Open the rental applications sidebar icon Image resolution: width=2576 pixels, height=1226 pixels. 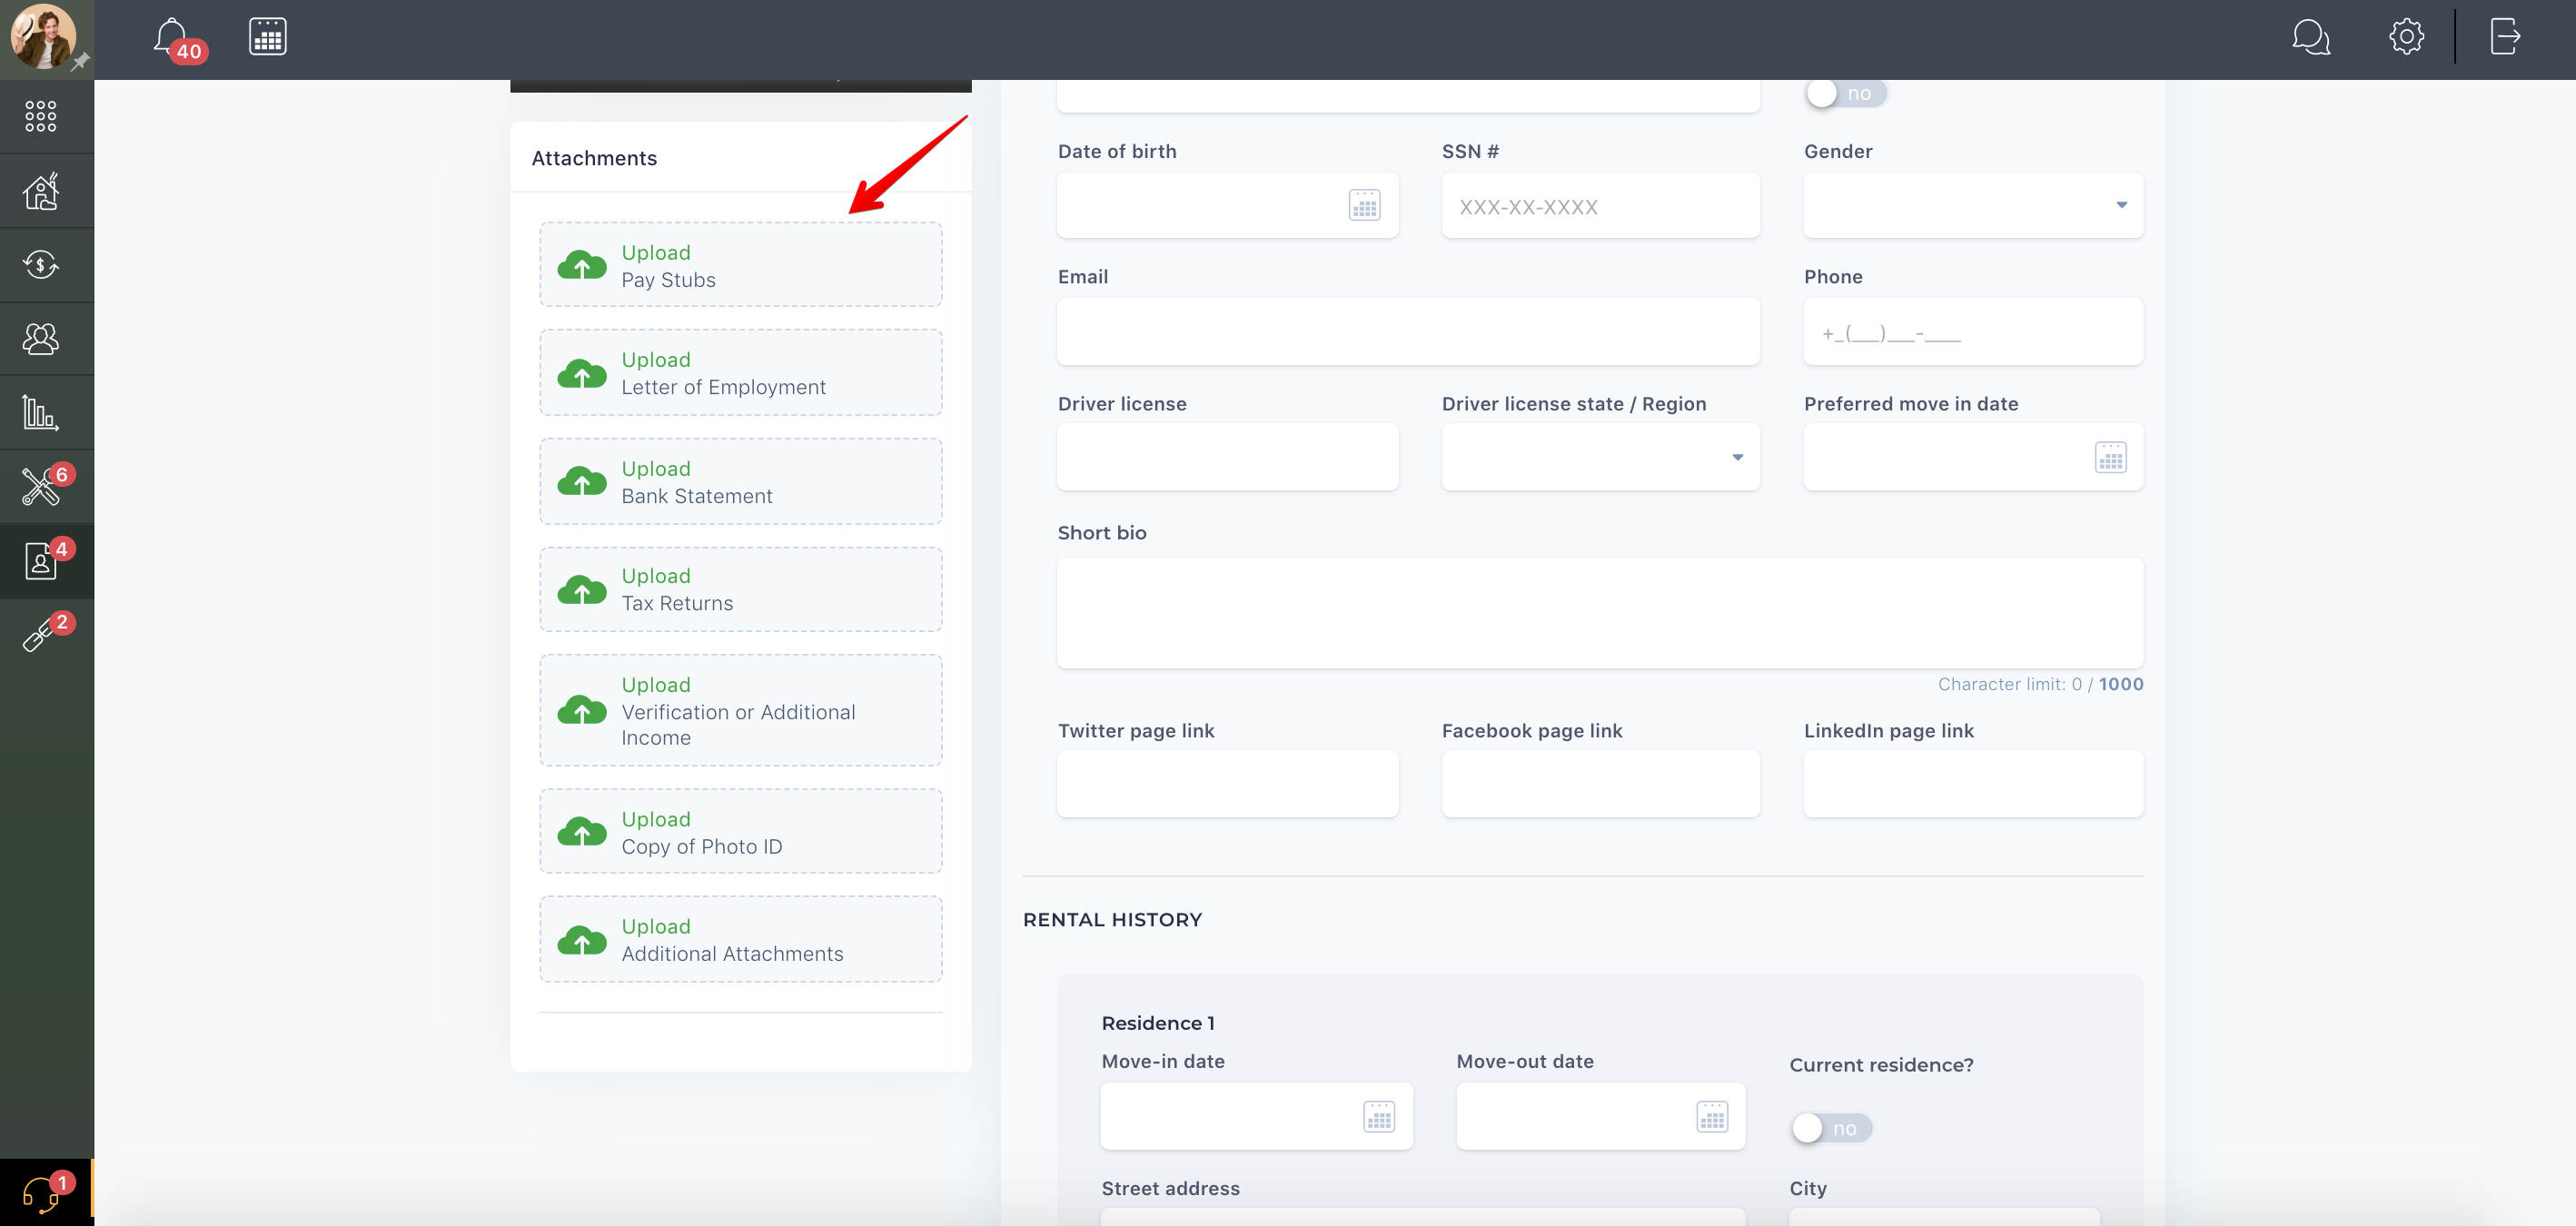click(41, 561)
